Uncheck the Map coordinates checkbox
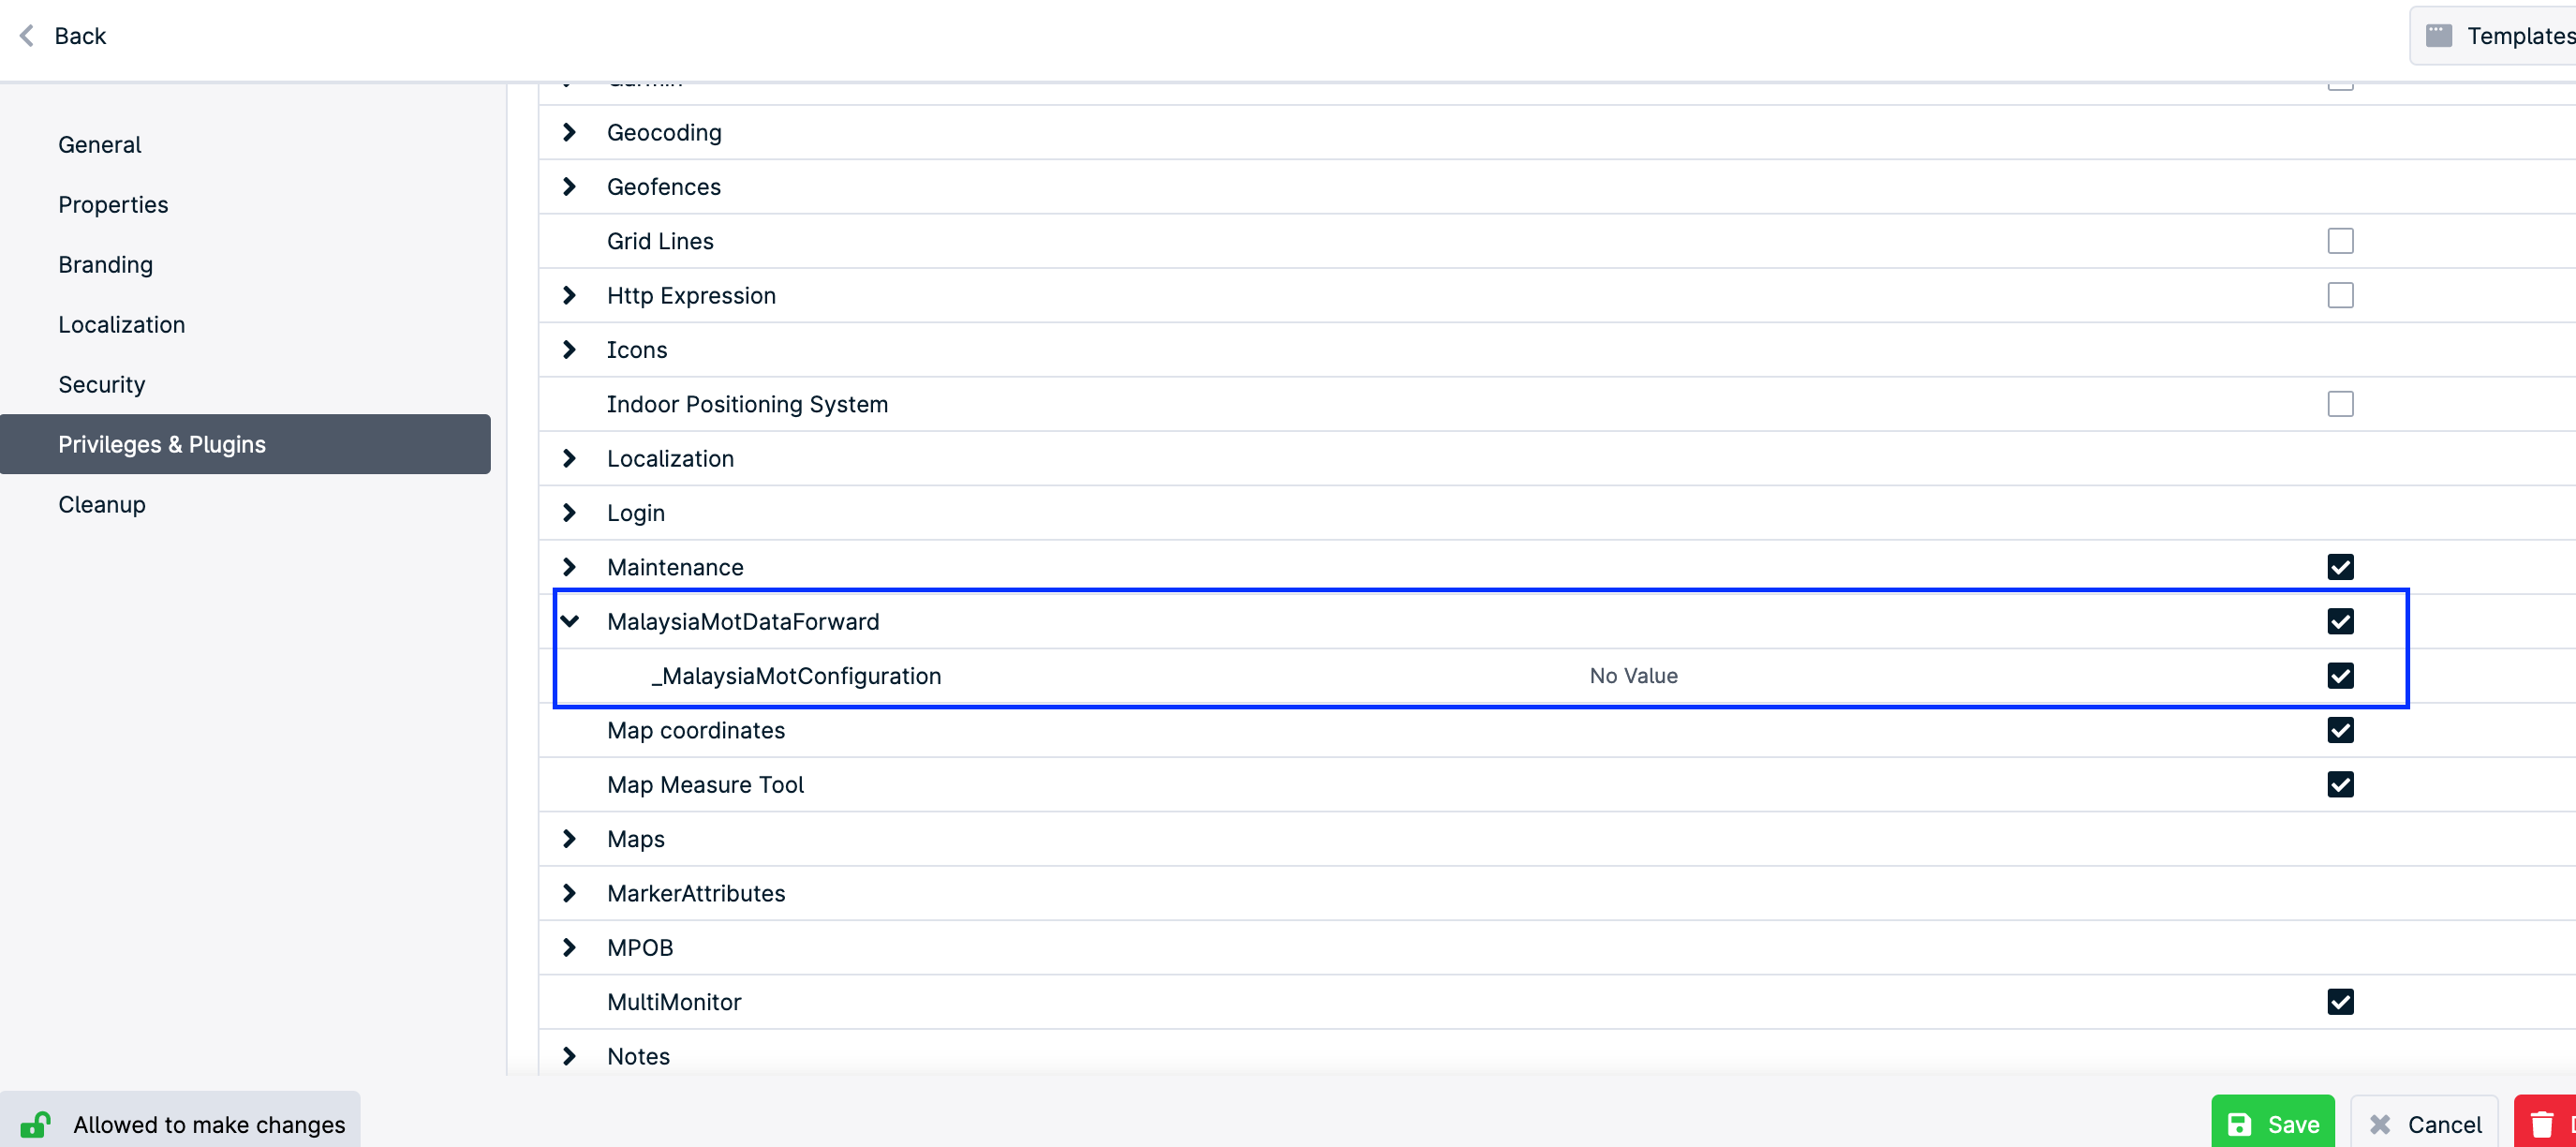 pos(2340,730)
